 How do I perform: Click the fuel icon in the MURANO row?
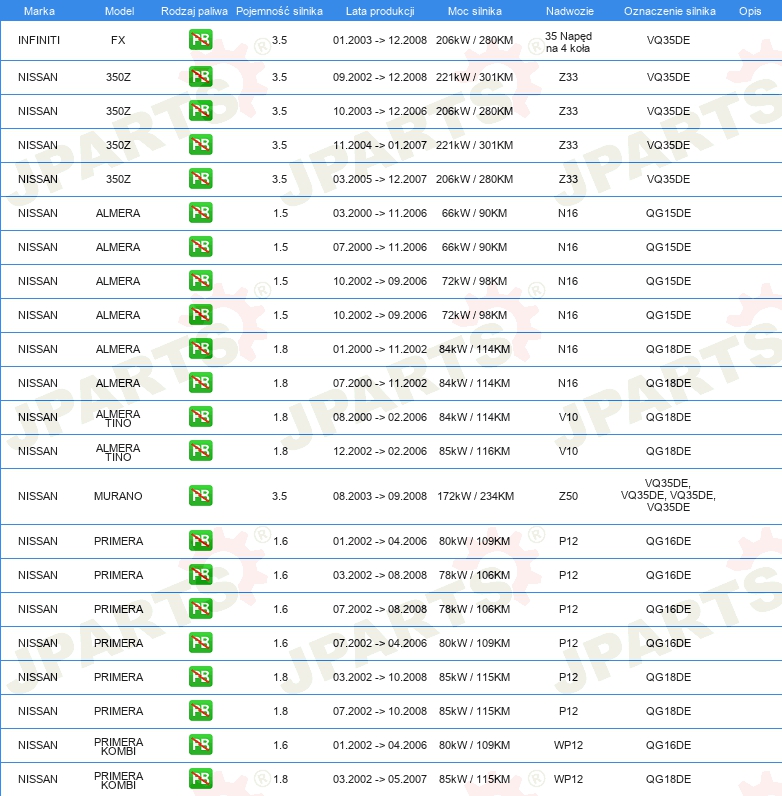pos(201,495)
